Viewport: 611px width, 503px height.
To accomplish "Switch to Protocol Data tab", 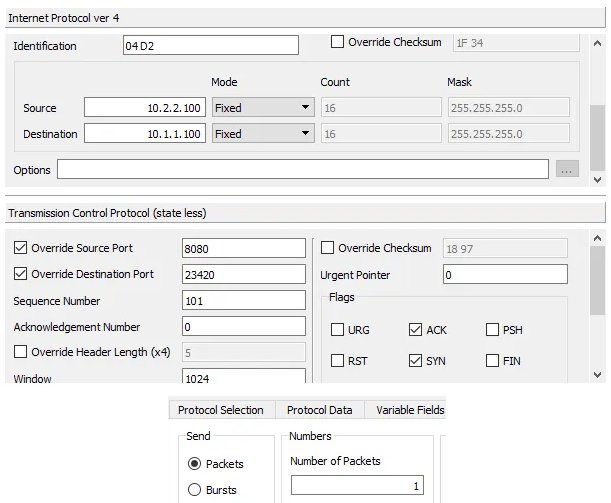I will 320,410.
